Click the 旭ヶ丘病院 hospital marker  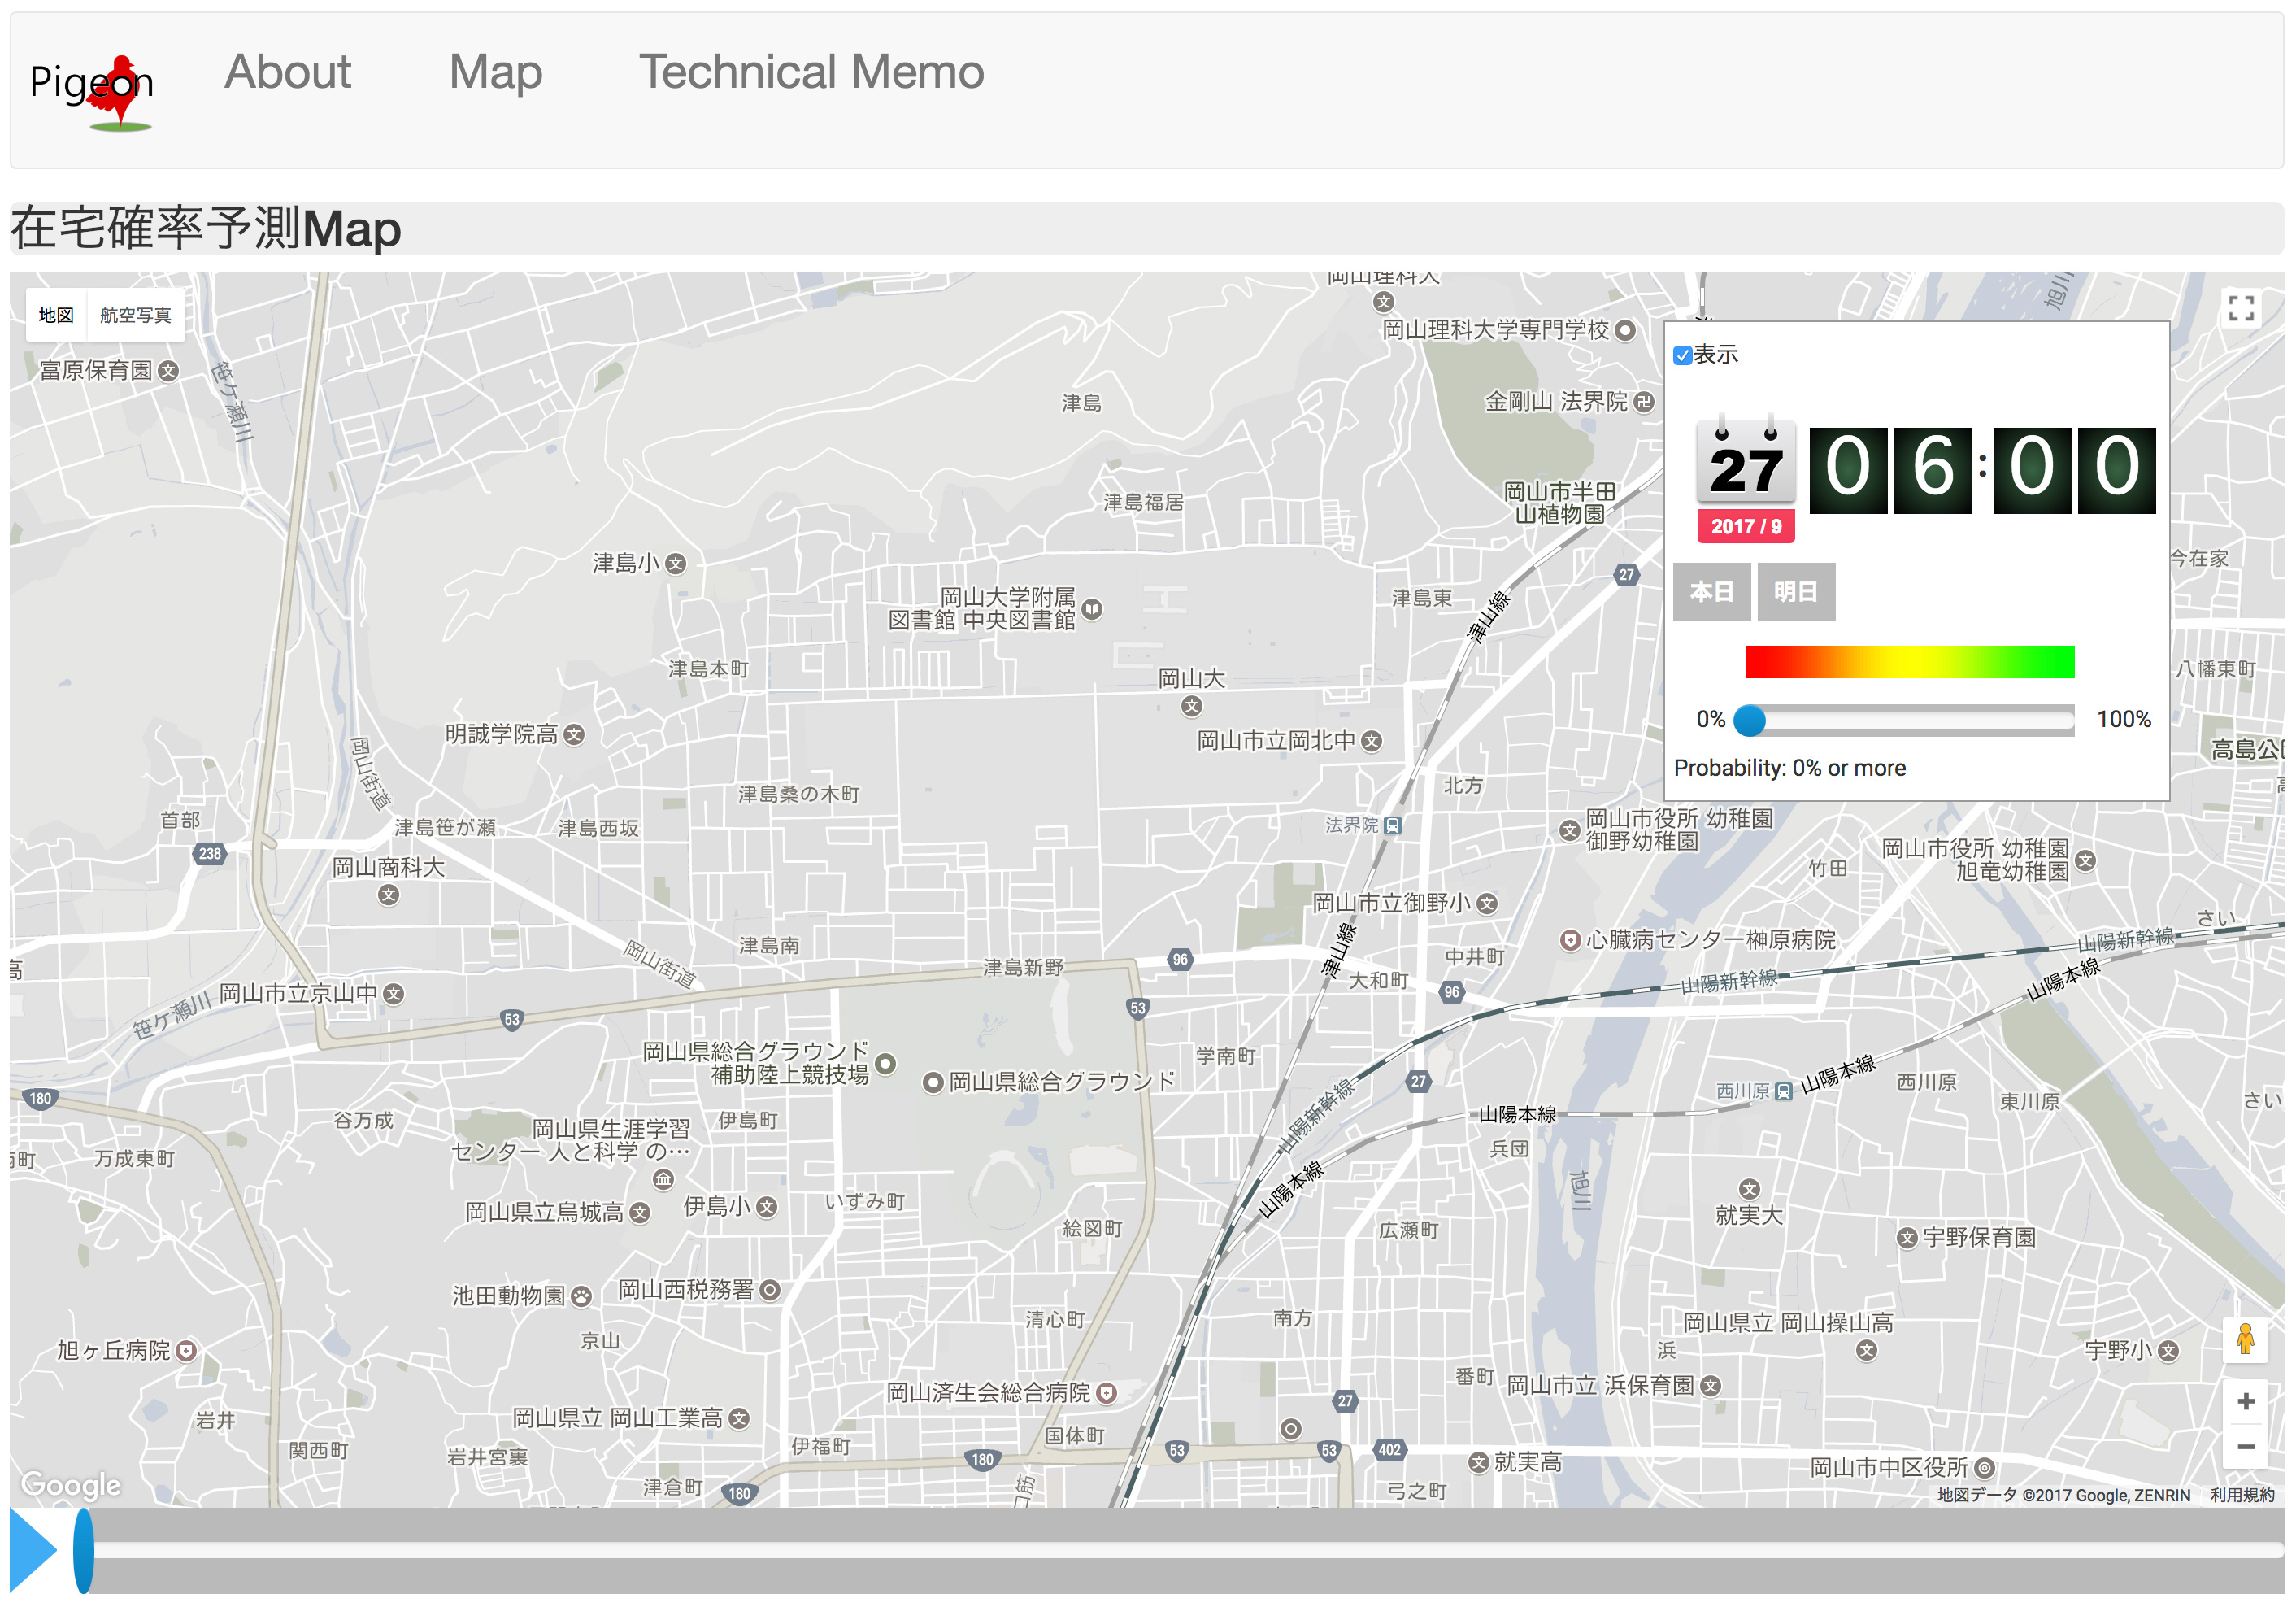click(186, 1352)
